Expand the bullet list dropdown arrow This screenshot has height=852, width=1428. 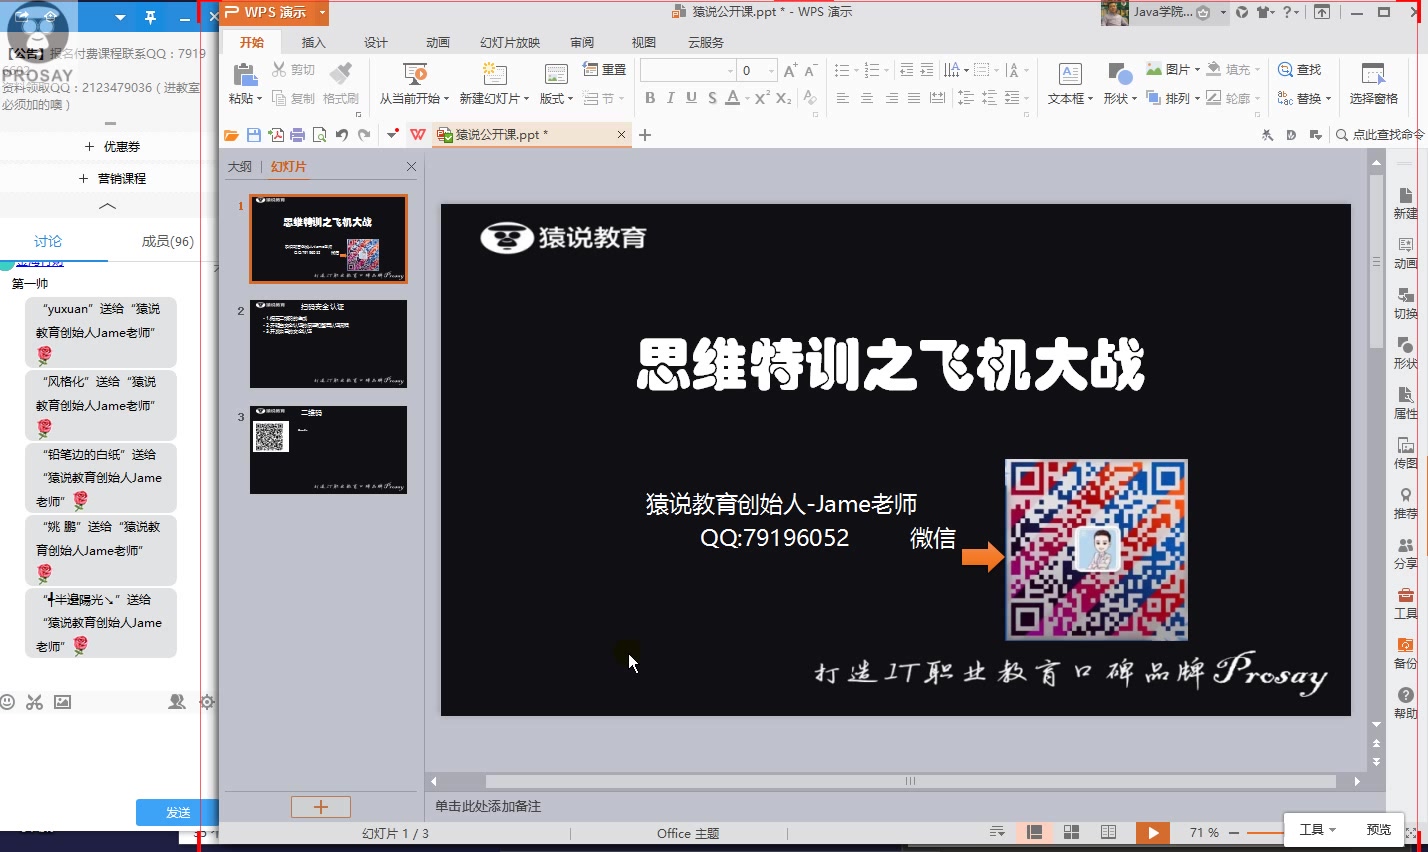click(856, 70)
